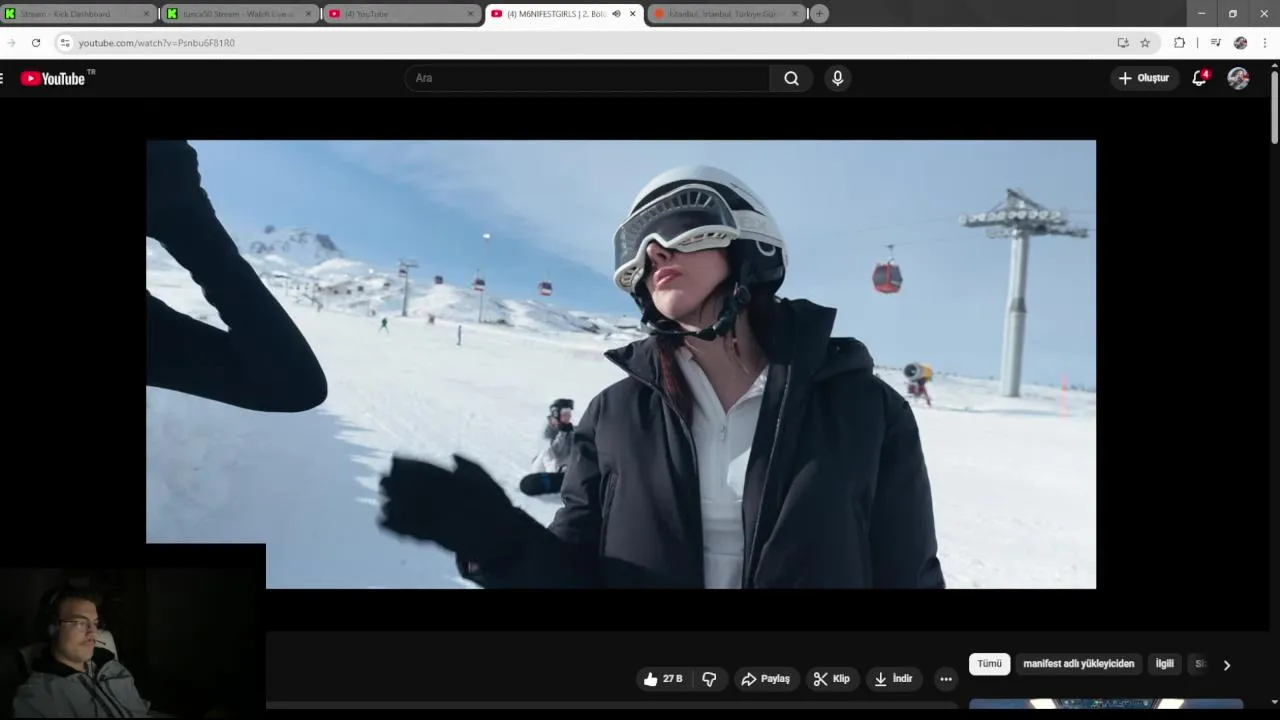Viewport: 1280px width, 720px height.
Task: Open the YouTube guide hamburger menu
Action: click(2, 78)
